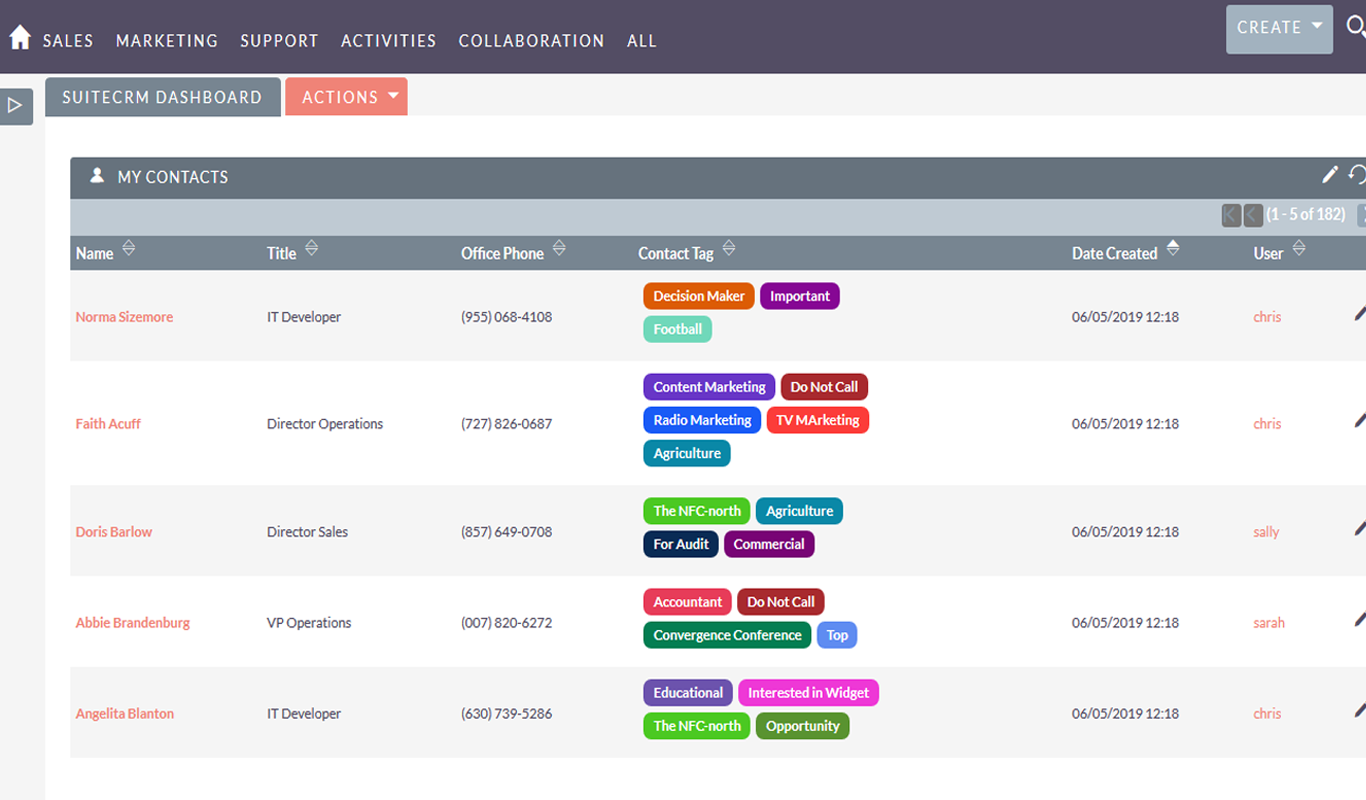Click the inline edit pencil for Norma Sizemore
The height and width of the screenshot is (800, 1366).
click(x=1362, y=312)
